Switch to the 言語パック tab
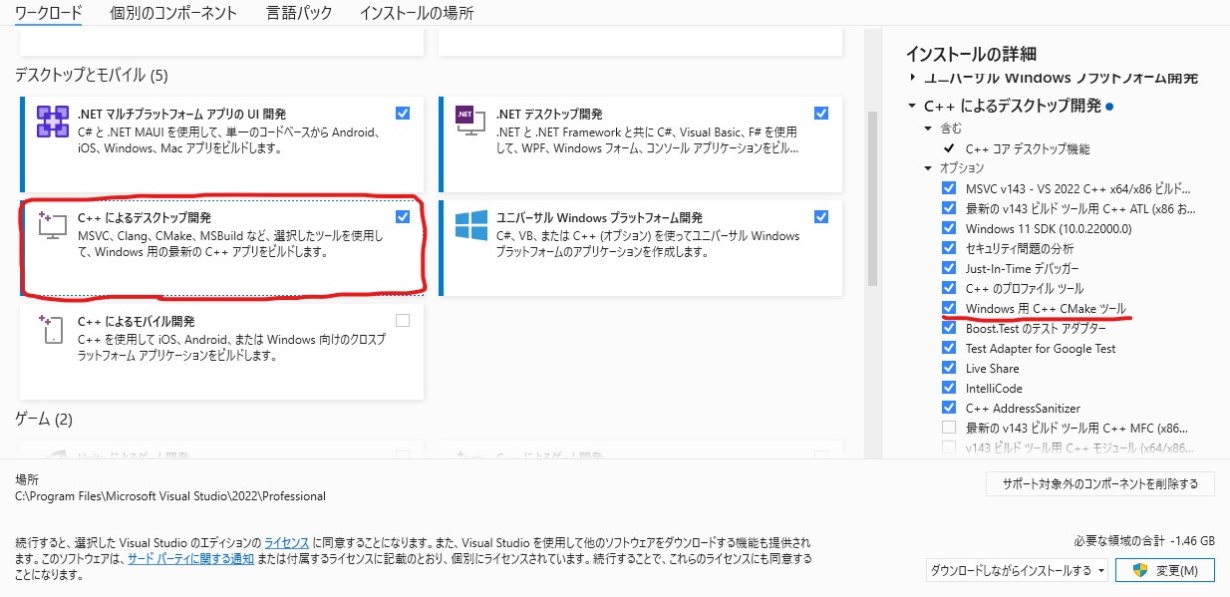 (298, 13)
